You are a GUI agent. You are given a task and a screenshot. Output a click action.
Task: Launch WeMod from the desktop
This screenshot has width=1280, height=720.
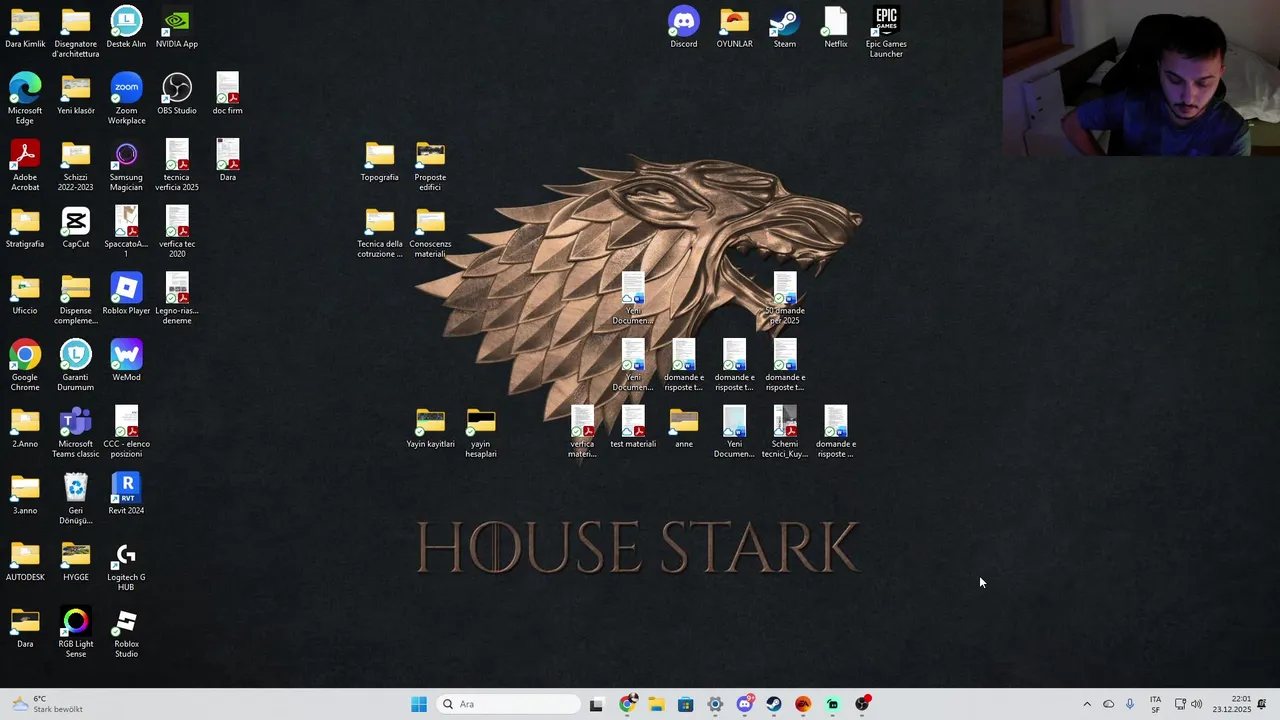[126, 361]
